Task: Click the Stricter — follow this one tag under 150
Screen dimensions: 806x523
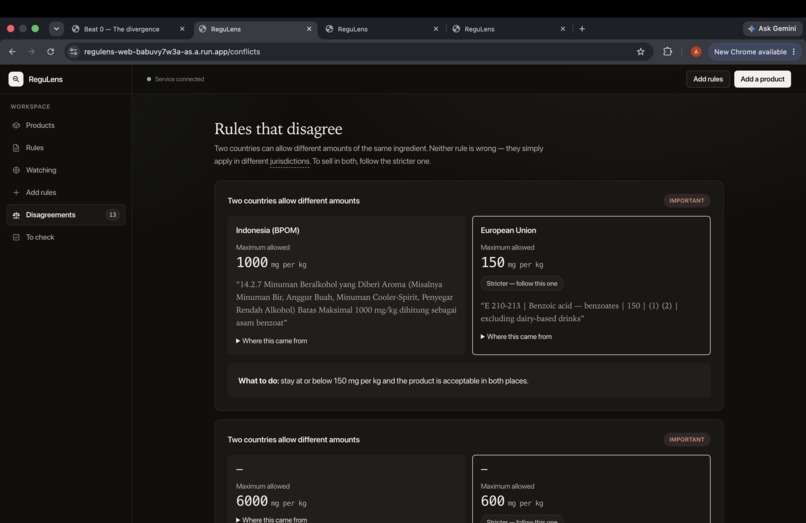Action: [x=522, y=283]
